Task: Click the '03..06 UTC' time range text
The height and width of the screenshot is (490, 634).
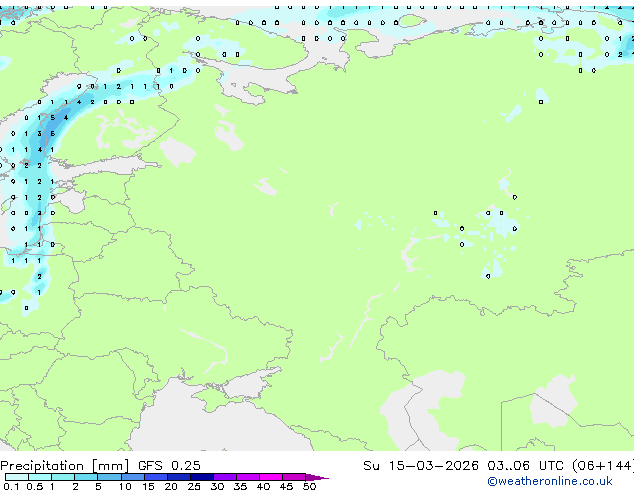Action: point(525,465)
